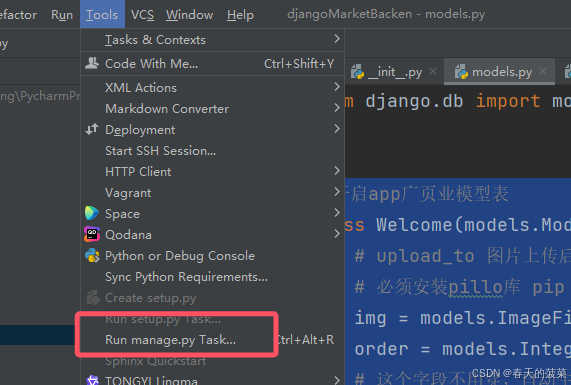
Task: Open the VCS menu
Action: [x=142, y=15]
